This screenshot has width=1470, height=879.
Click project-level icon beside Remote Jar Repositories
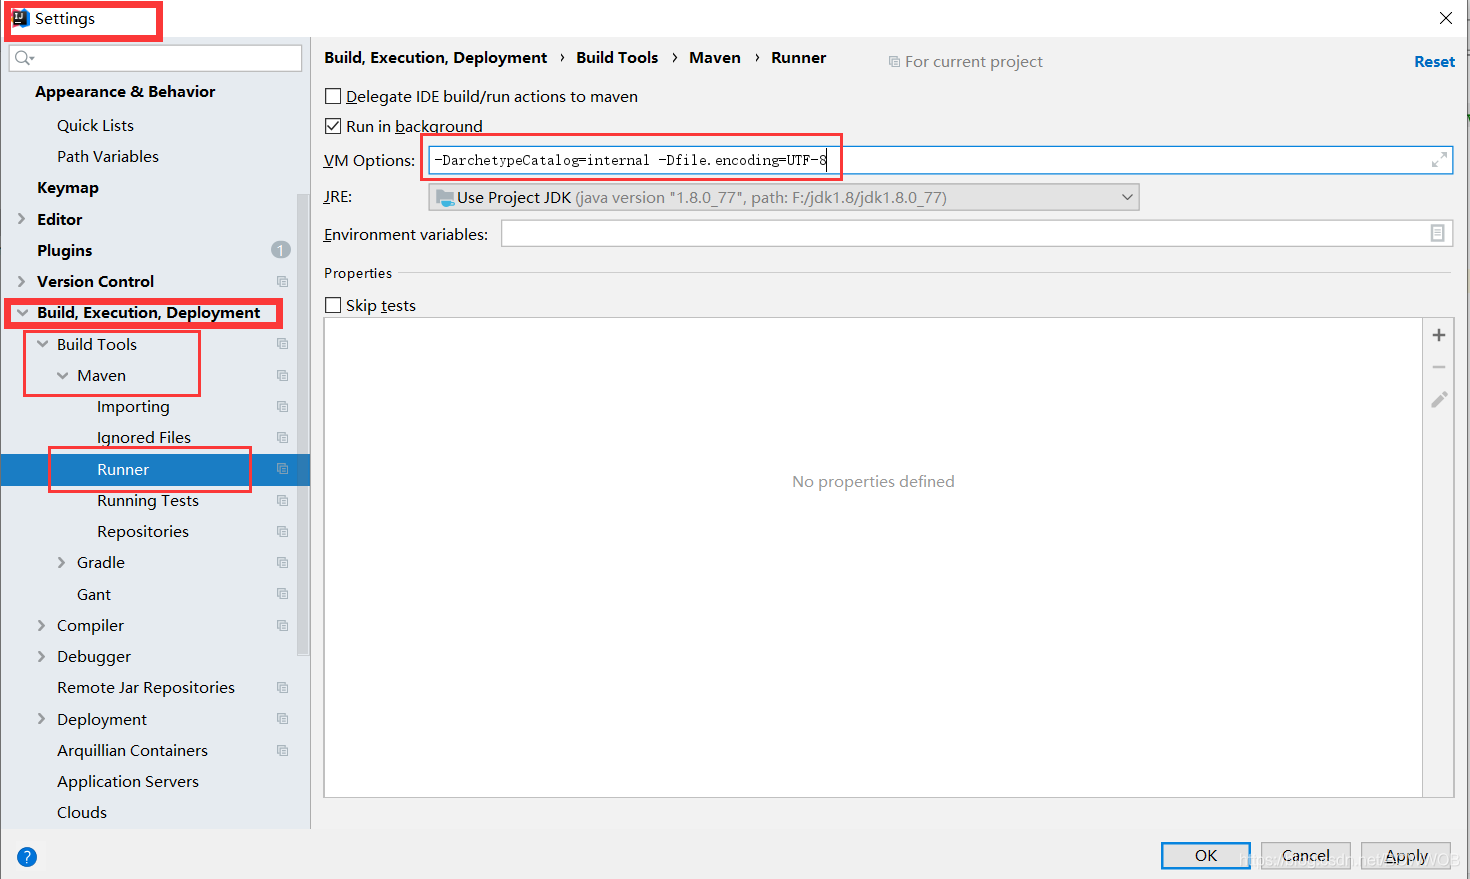coord(282,688)
